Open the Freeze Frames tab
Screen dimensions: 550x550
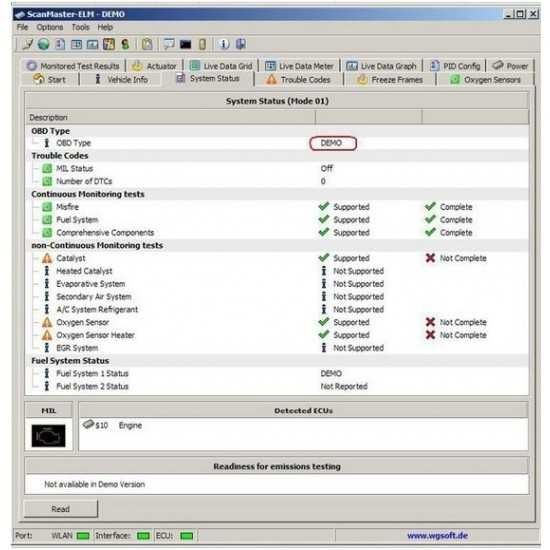pyautogui.click(x=390, y=80)
